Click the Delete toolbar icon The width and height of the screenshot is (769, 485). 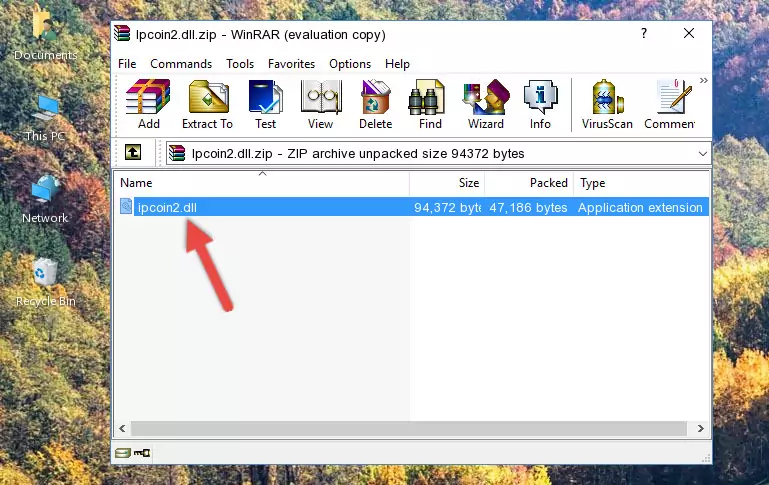(x=376, y=104)
